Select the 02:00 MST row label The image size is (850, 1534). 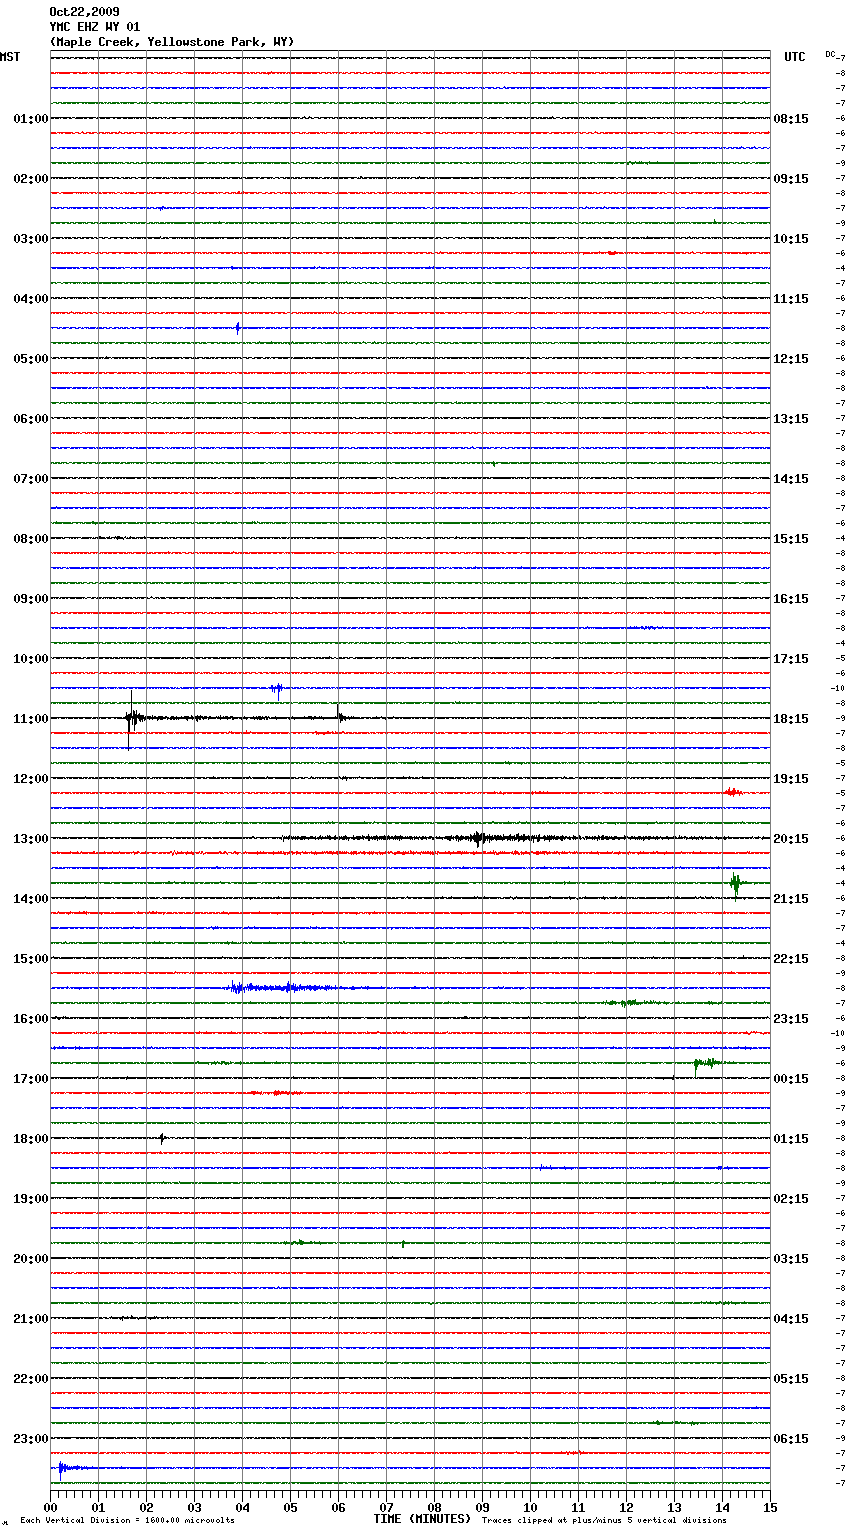tap(31, 179)
